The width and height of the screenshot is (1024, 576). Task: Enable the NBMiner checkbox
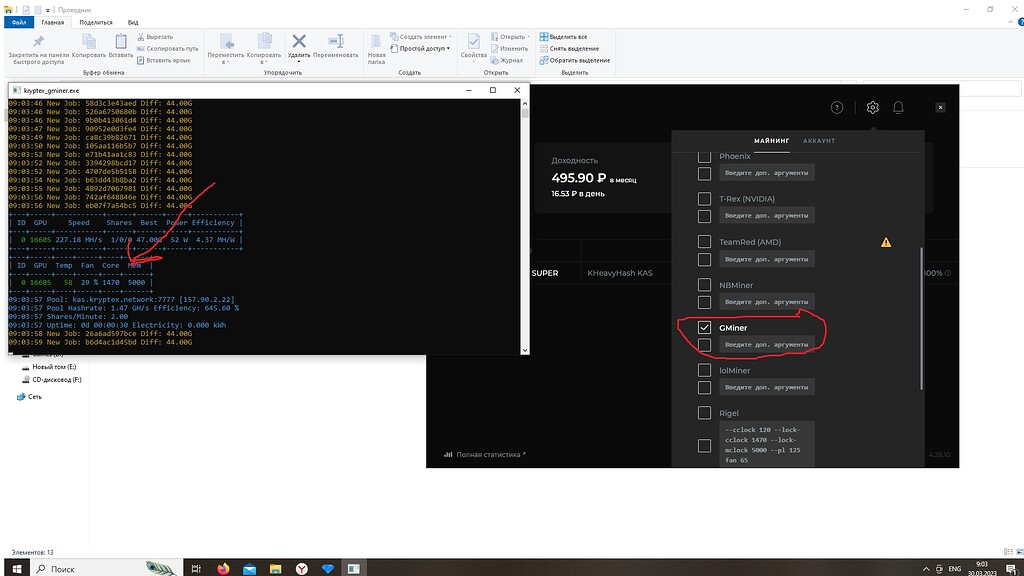[x=705, y=285]
